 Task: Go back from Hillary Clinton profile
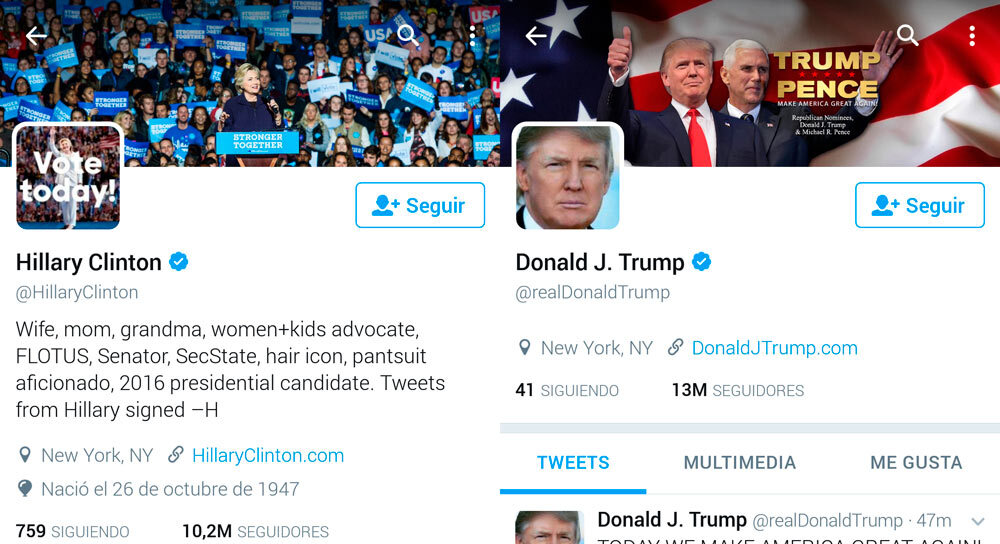coord(36,36)
